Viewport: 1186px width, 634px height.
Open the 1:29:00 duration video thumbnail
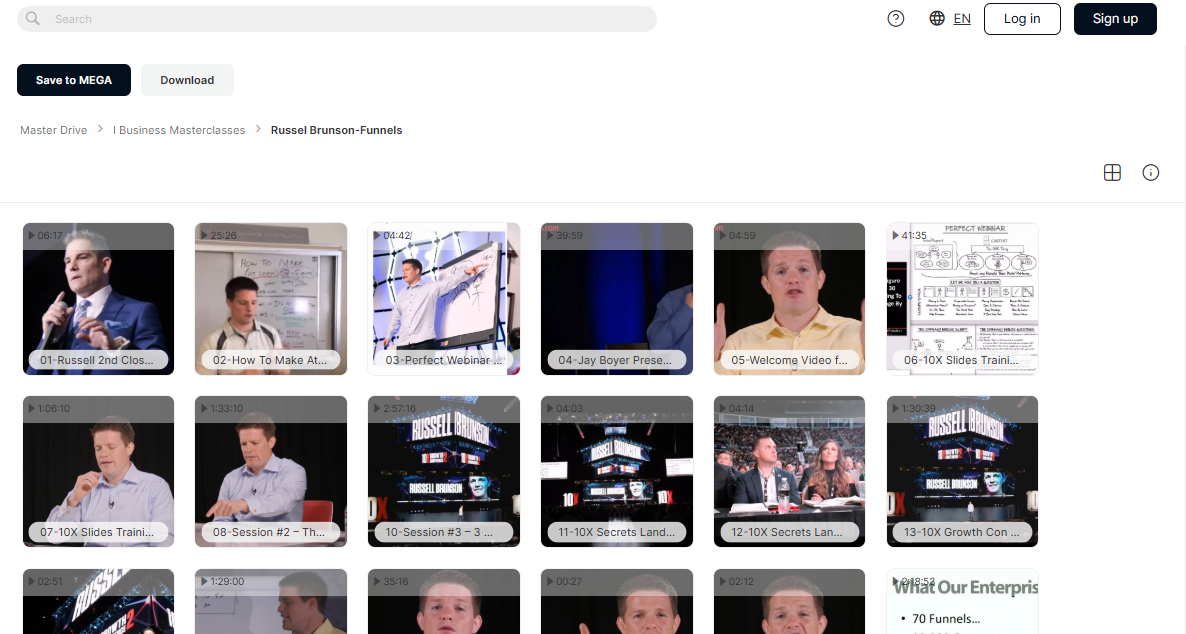271,601
